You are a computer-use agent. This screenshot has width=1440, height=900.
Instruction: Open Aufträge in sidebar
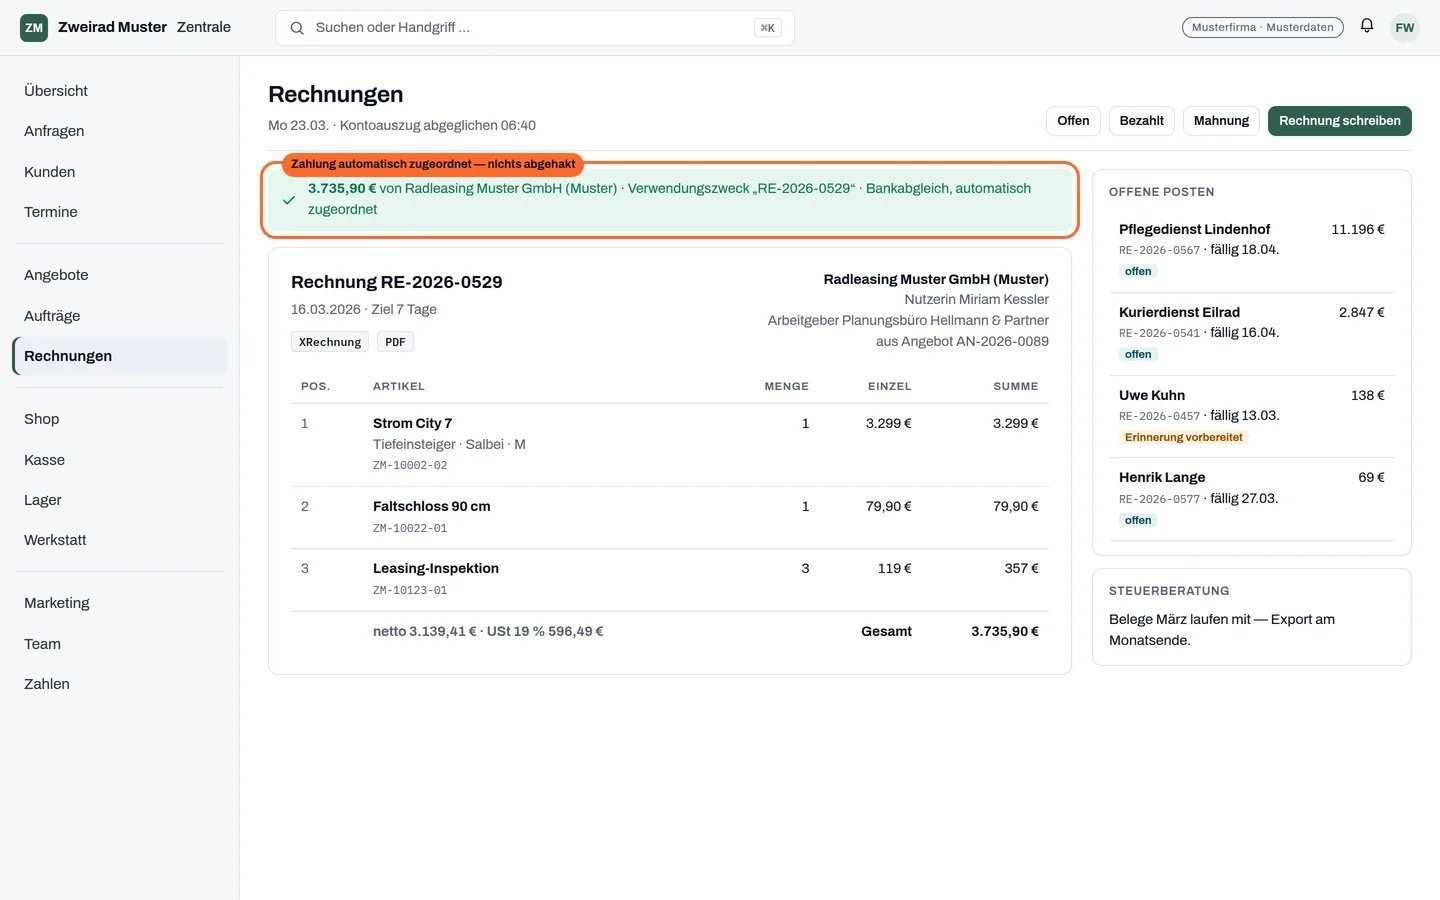120,316
